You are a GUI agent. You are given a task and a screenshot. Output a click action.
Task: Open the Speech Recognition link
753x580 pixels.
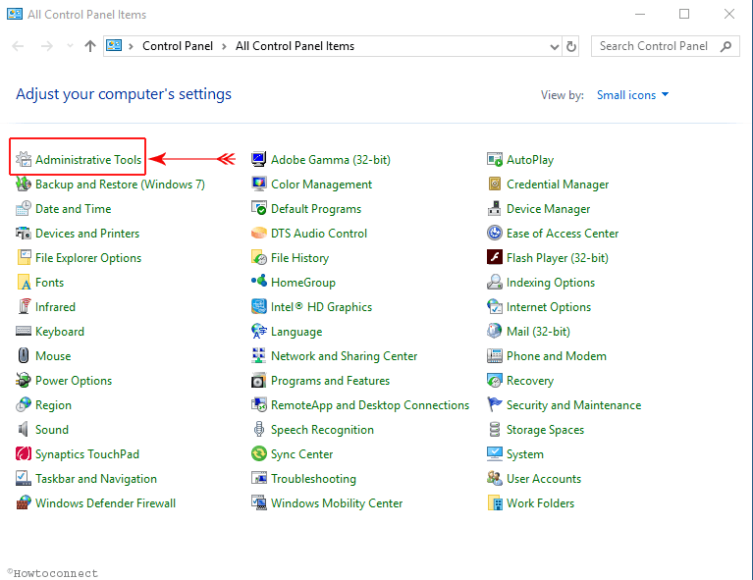(x=322, y=429)
